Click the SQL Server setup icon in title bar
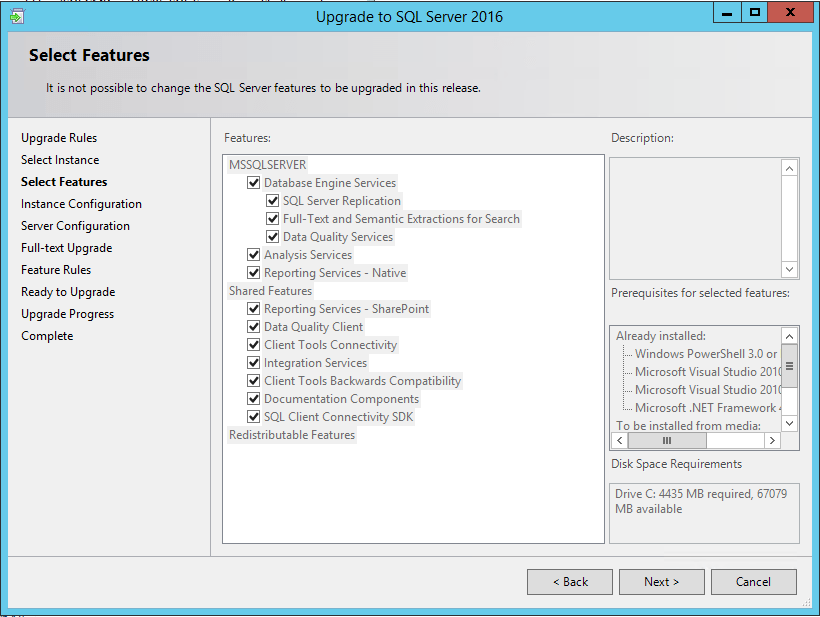 click(x=16, y=17)
